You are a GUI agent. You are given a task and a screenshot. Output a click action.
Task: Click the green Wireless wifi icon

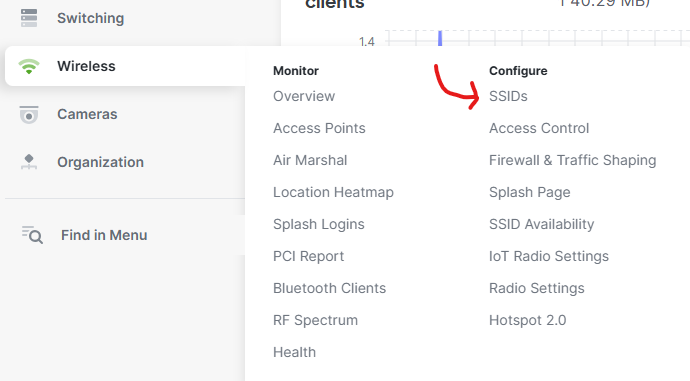29,66
